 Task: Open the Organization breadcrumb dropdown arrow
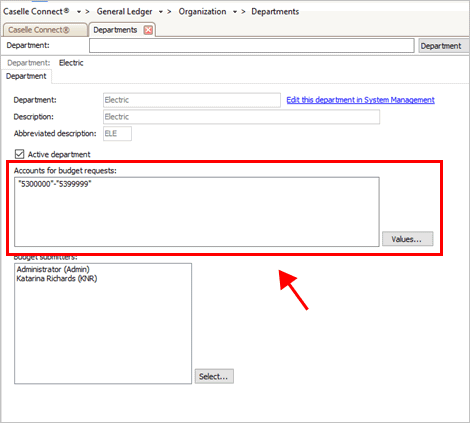(235, 12)
